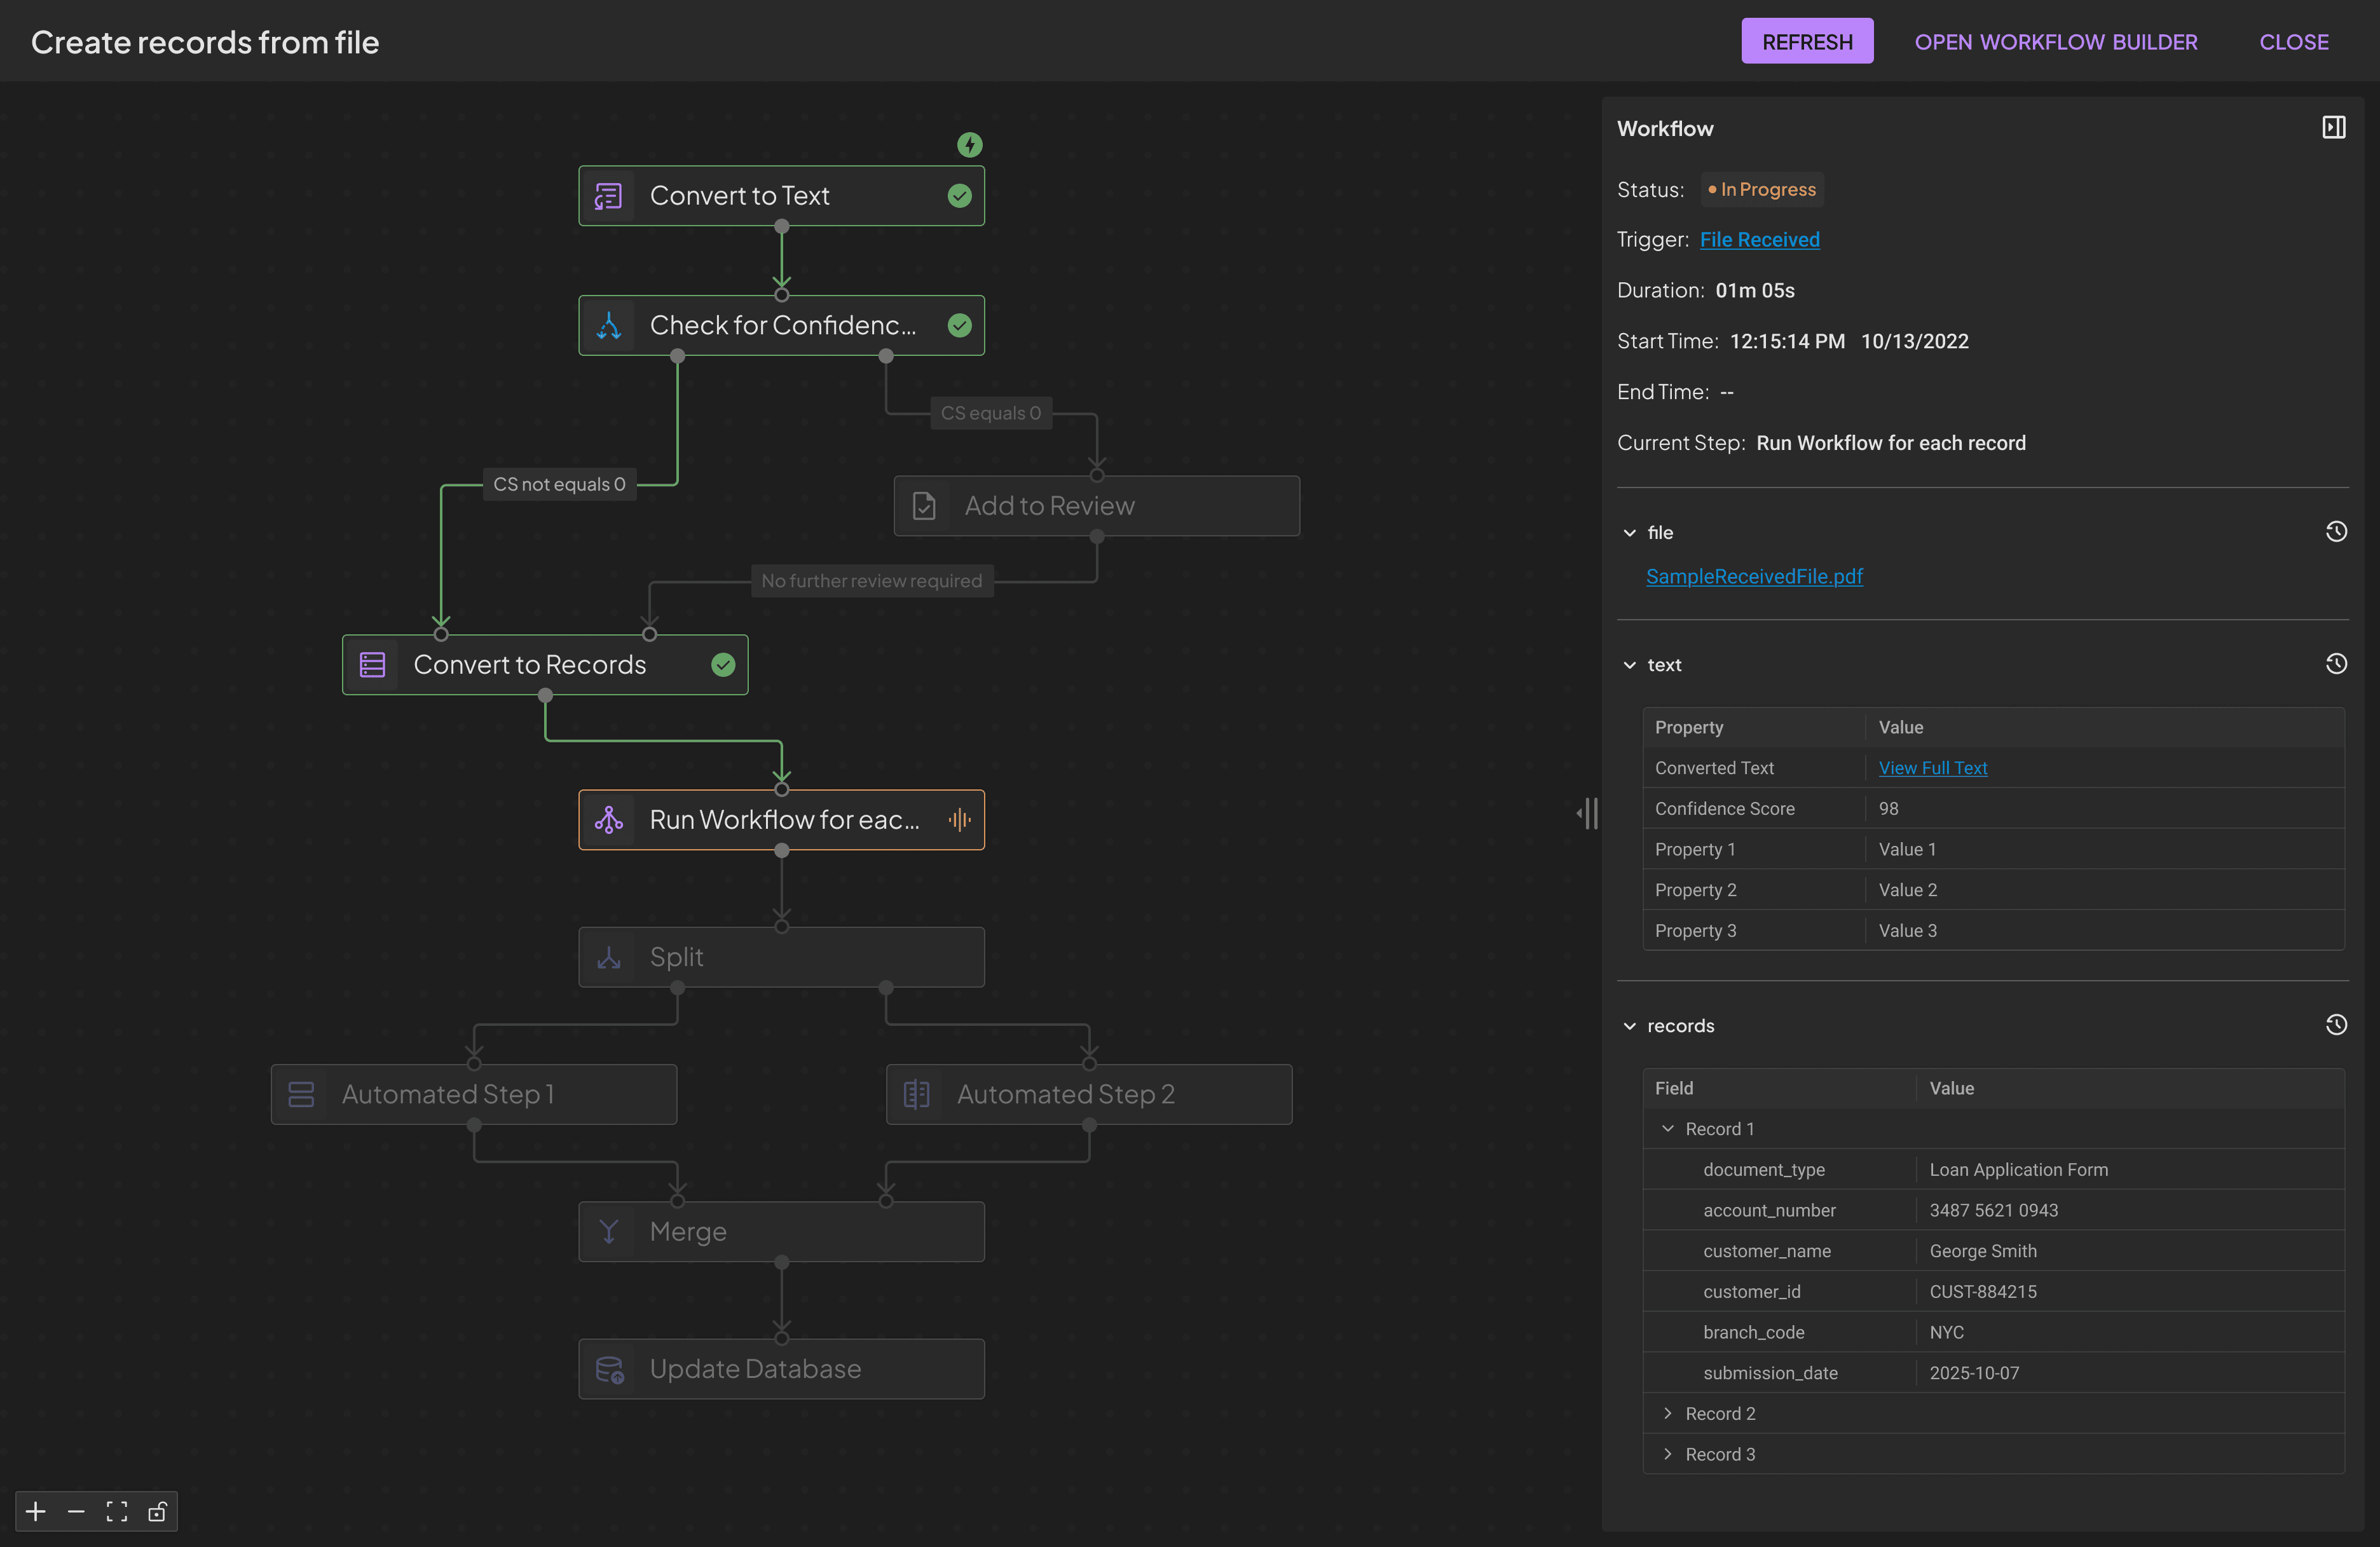Expand Record 2 in the records table
Screen dimensions: 2380x1547
(1668, 1413)
